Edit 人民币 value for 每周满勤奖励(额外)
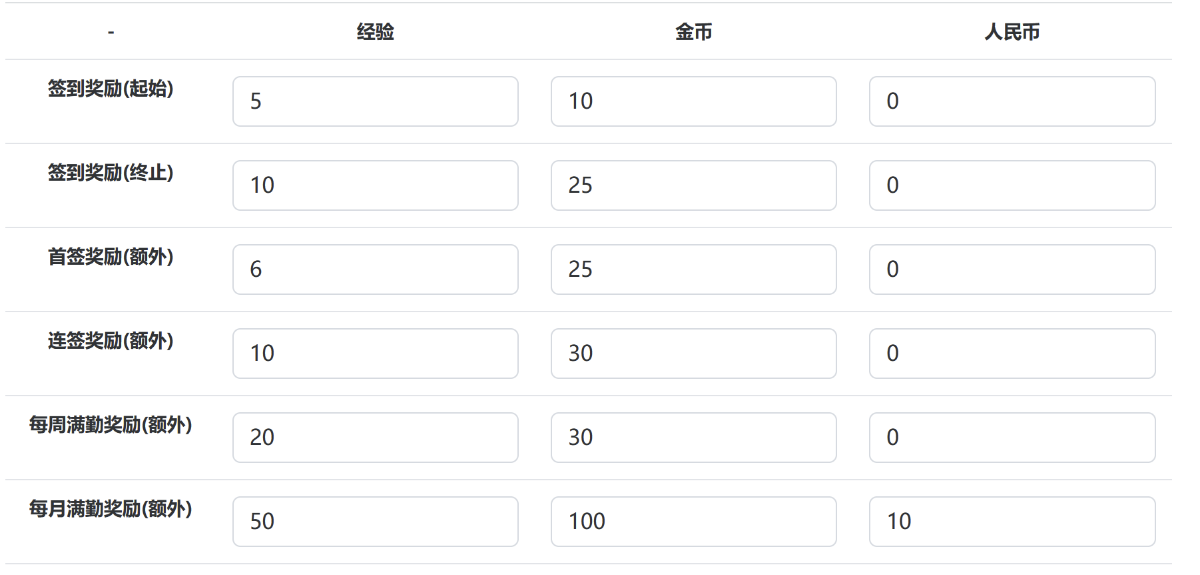 pos(1011,437)
